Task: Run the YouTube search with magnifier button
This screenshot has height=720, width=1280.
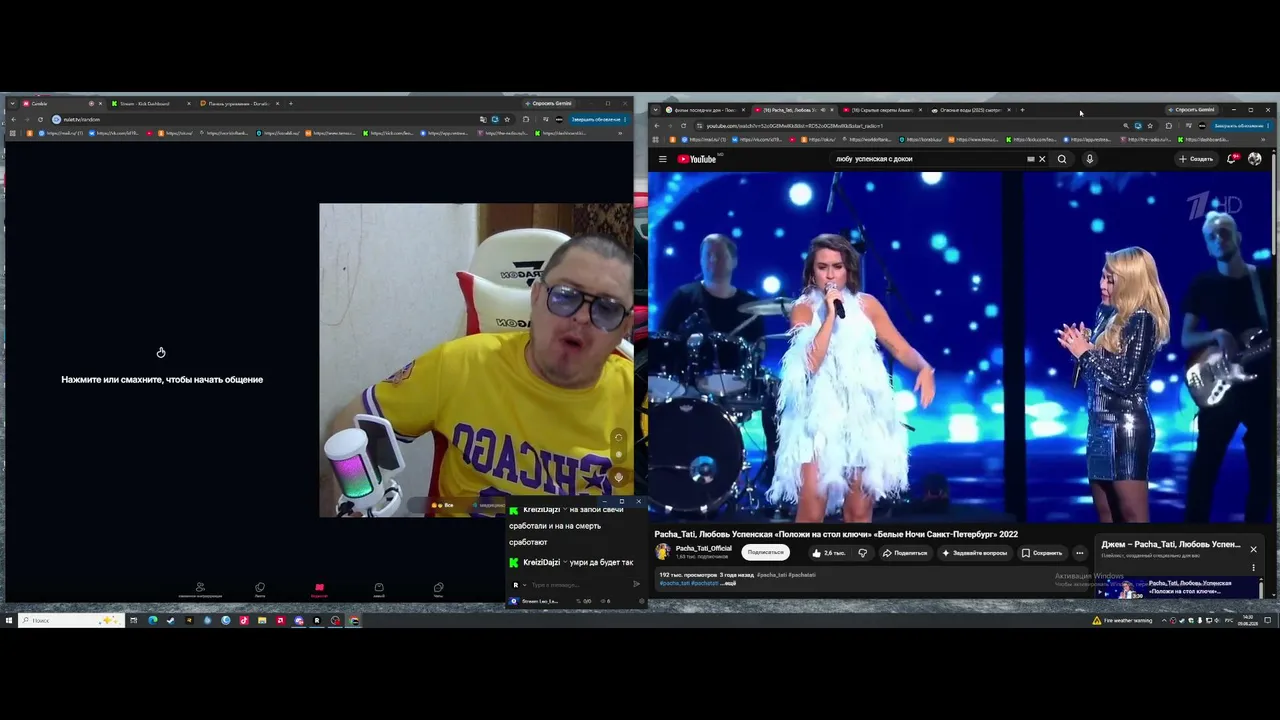Action: 1062,159
